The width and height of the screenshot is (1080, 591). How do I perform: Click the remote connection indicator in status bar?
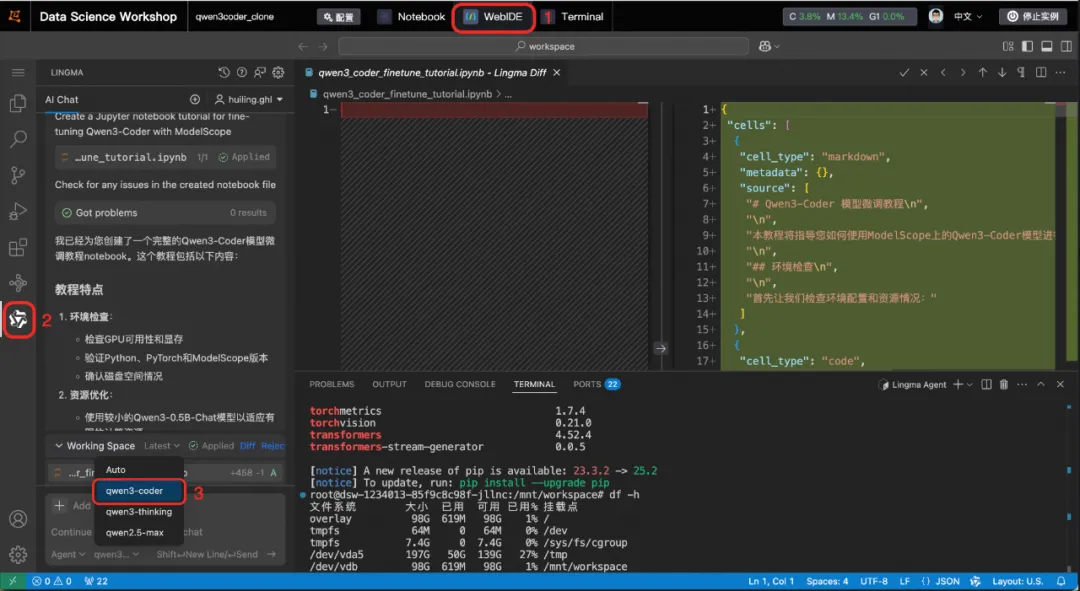tap(12, 581)
